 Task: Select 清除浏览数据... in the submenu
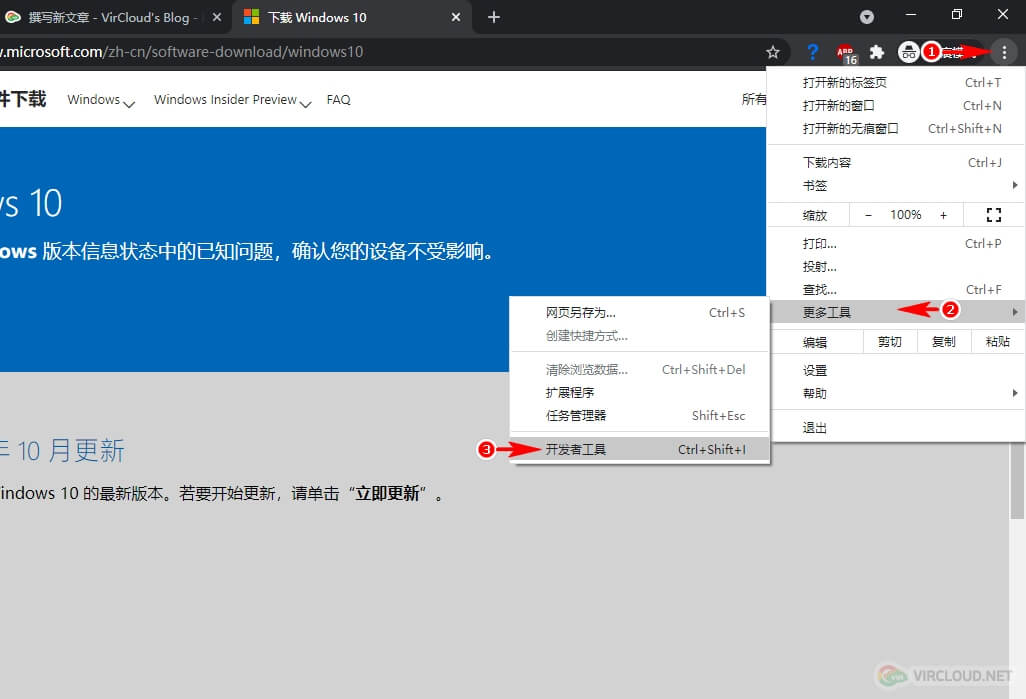(639, 370)
